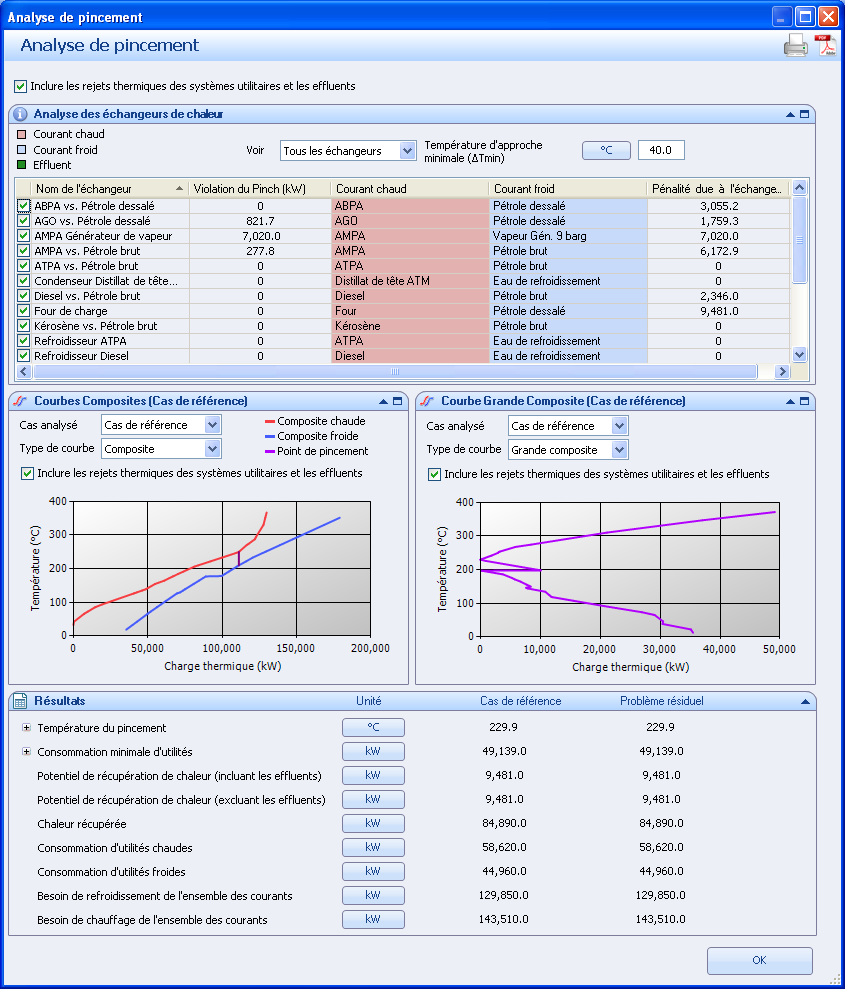This screenshot has height=989, width=845.
Task: Sort by the 'Nom de l'échangeur' column header
Action: tap(110, 189)
